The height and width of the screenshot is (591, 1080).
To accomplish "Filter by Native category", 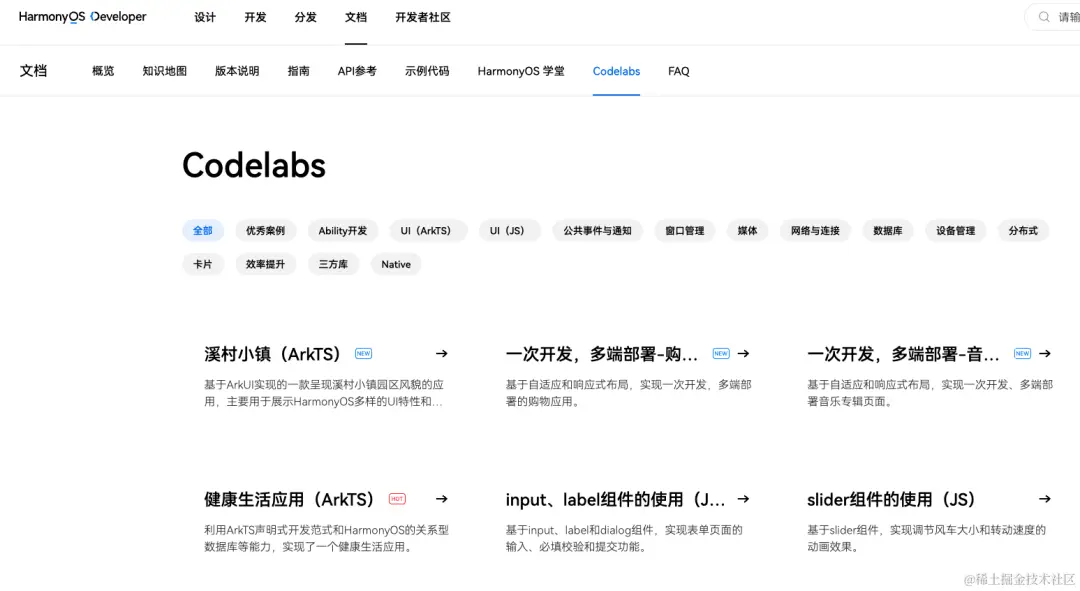I will tap(396, 264).
